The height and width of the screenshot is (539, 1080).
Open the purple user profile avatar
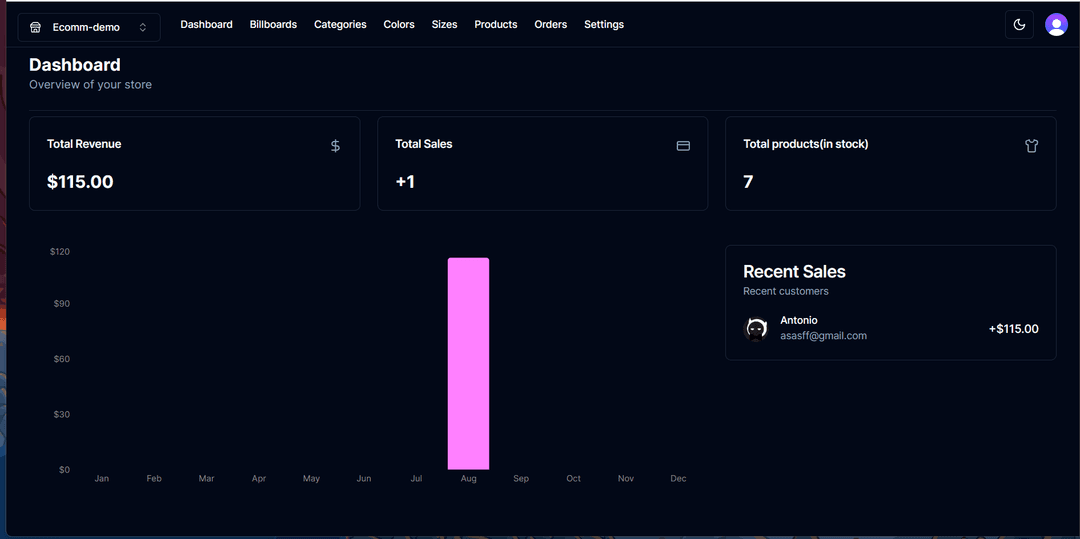1055,25
